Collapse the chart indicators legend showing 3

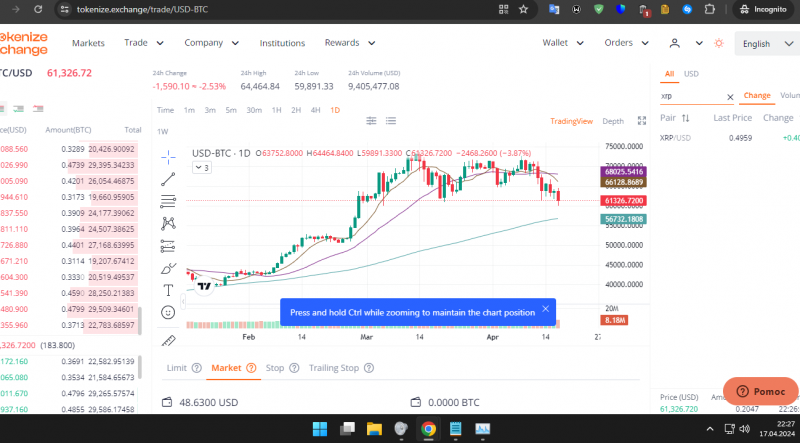tap(202, 168)
